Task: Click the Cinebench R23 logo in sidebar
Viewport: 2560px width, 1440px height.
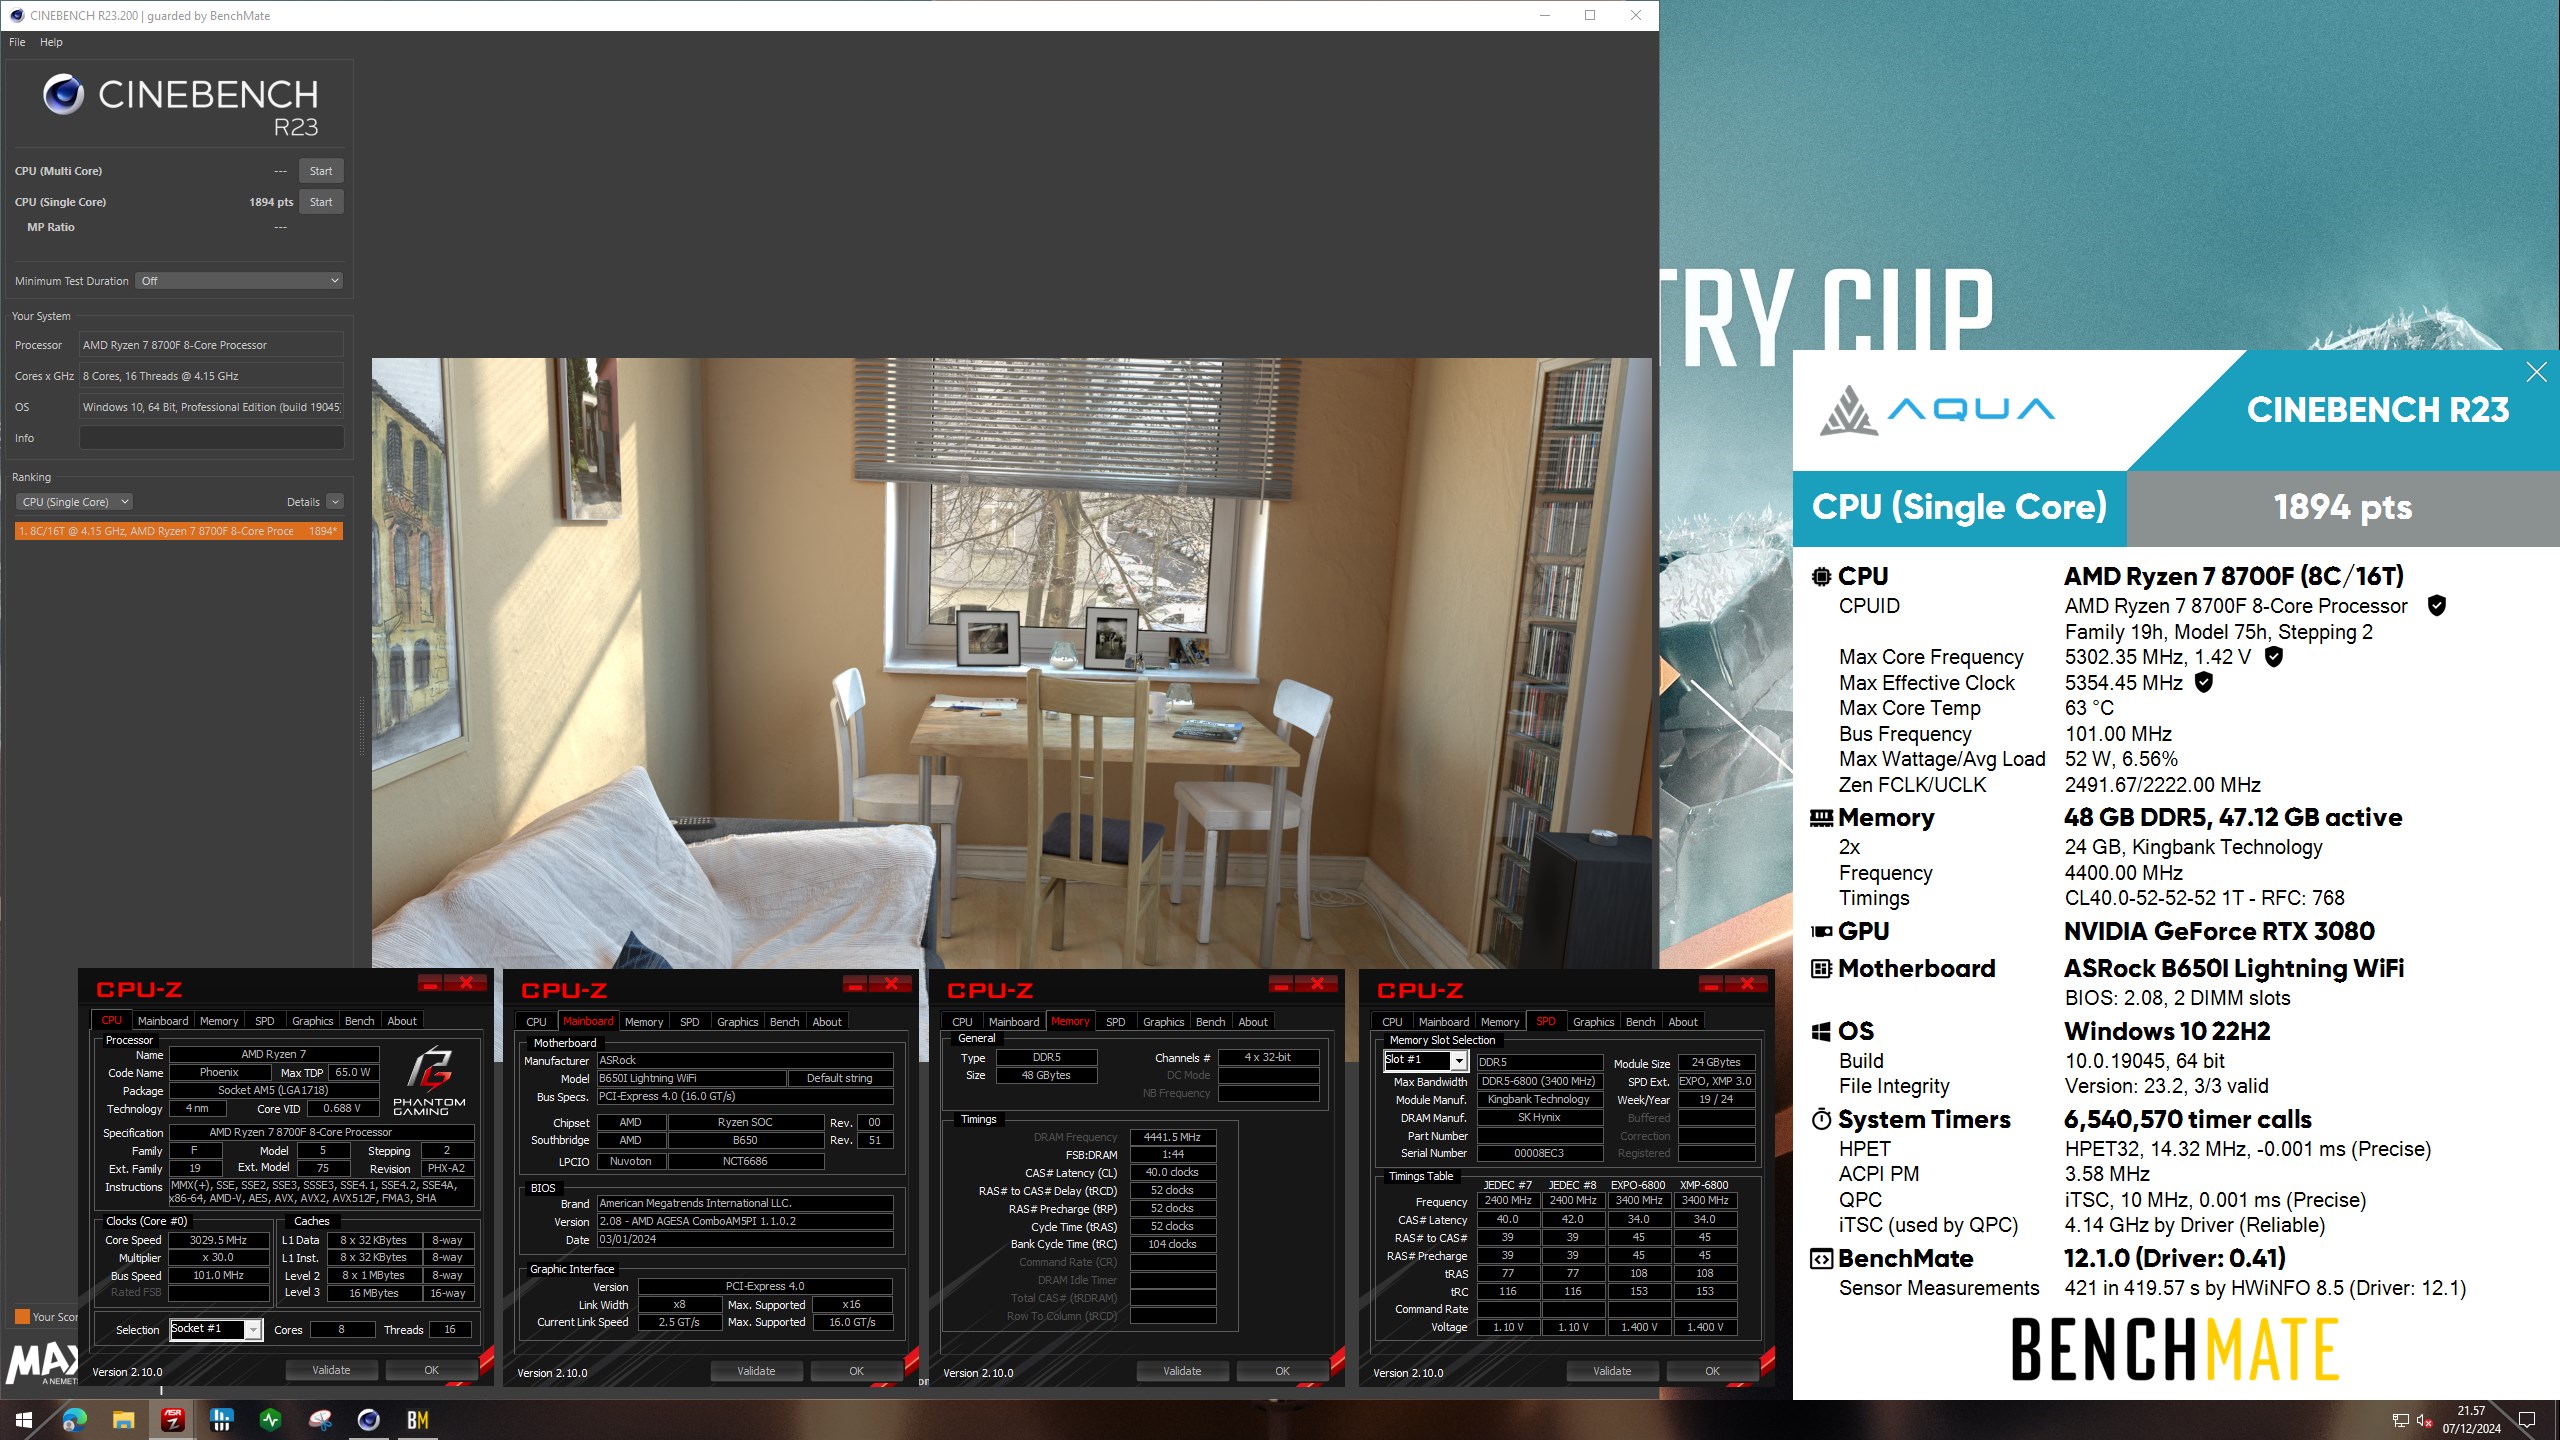Action: [181, 106]
